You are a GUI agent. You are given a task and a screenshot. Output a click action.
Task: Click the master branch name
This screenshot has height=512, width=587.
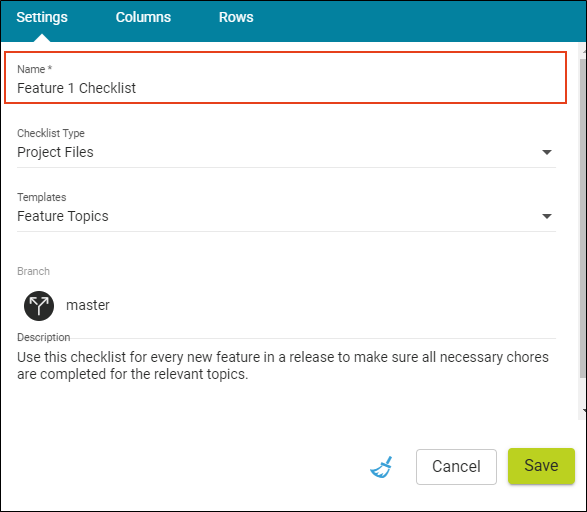(x=88, y=305)
